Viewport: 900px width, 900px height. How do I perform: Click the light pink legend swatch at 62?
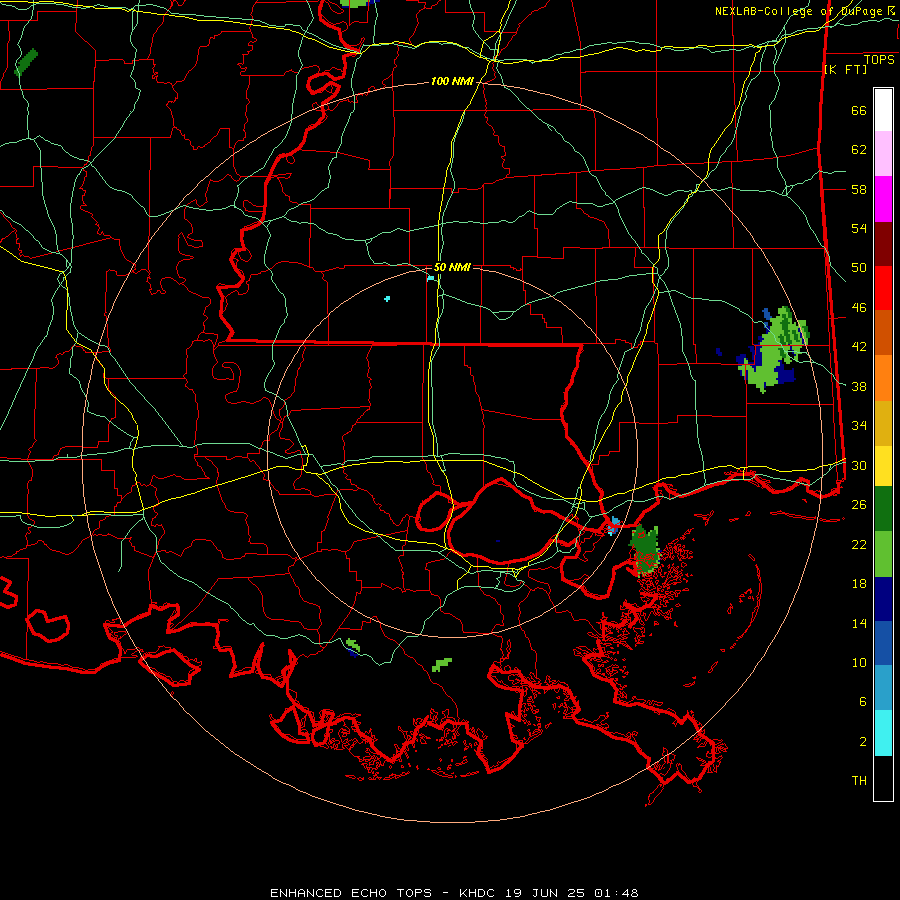(x=883, y=154)
